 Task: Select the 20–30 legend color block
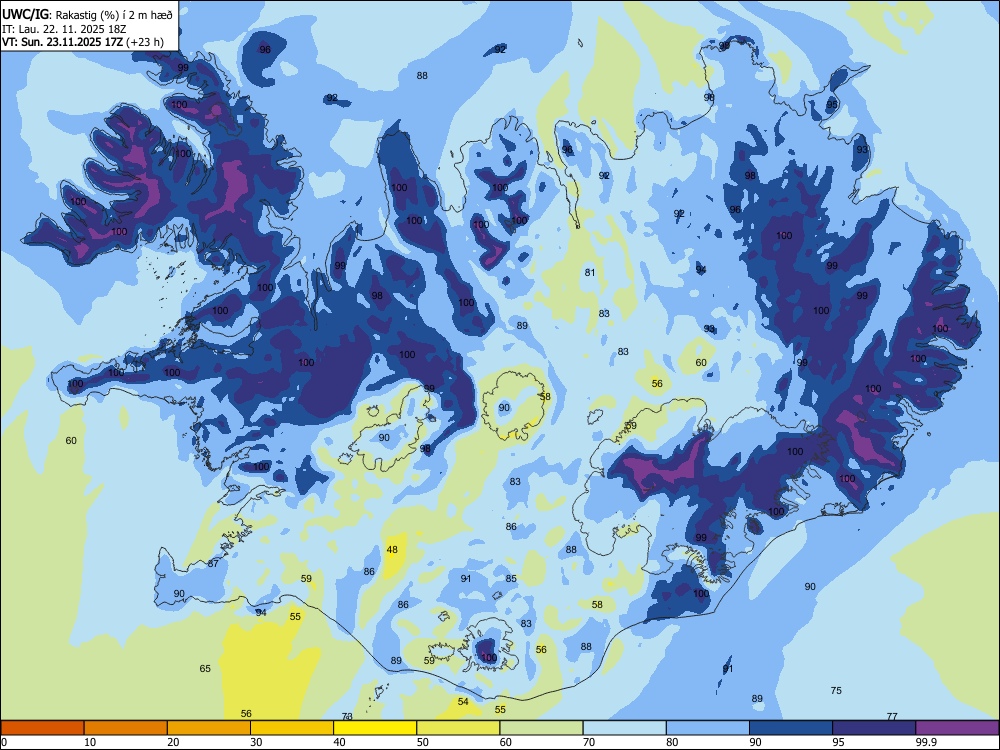click(209, 728)
